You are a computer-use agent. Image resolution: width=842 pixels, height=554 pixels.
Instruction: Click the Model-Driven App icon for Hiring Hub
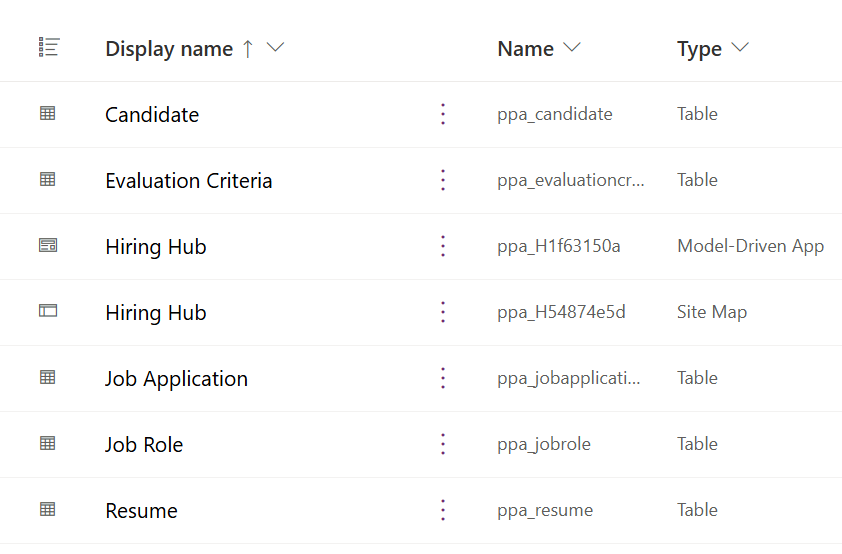click(47, 246)
